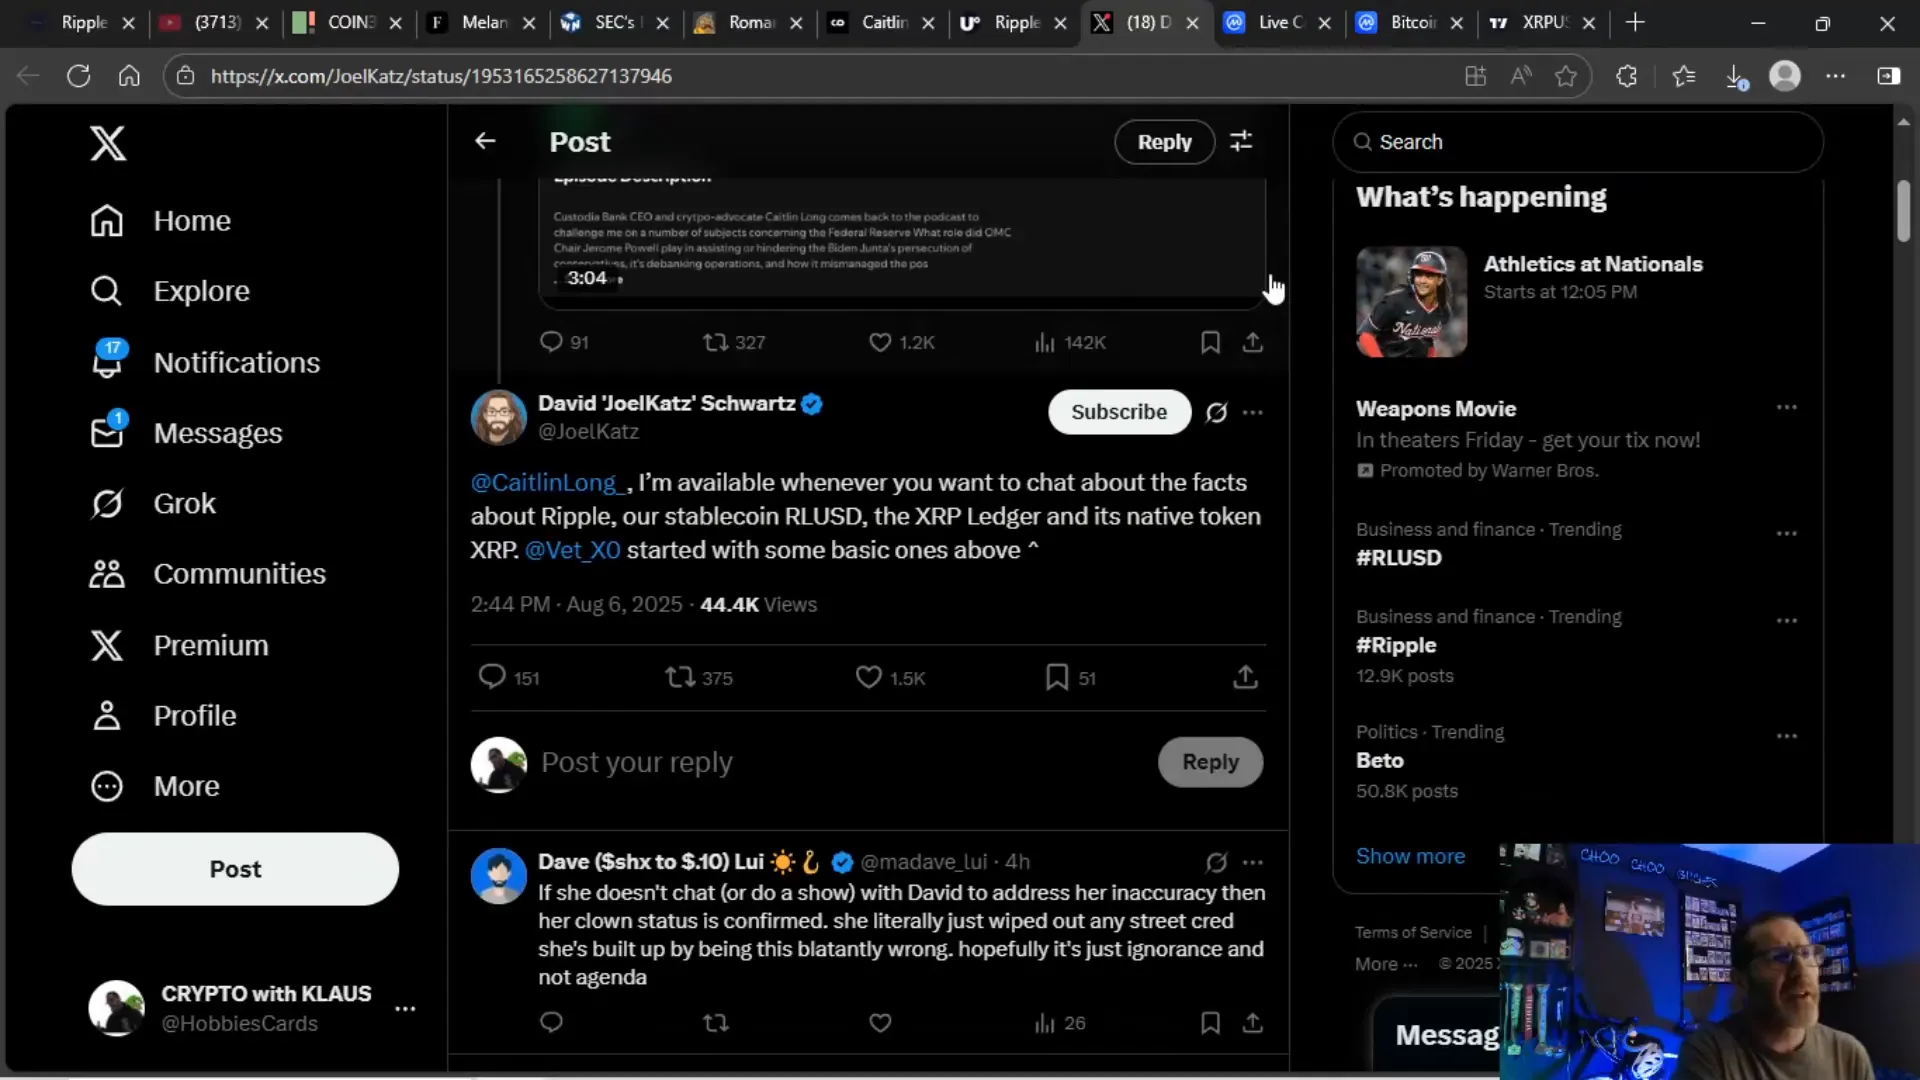Viewport: 1920px width, 1080px height.
Task: Subscribe to David Schwartz
Action: click(1119, 412)
